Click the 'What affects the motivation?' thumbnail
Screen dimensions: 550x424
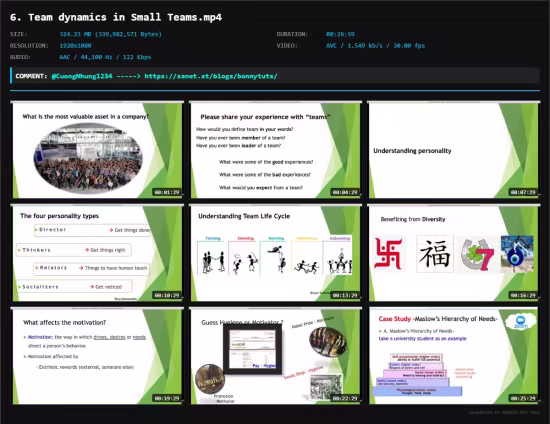tap(98, 356)
